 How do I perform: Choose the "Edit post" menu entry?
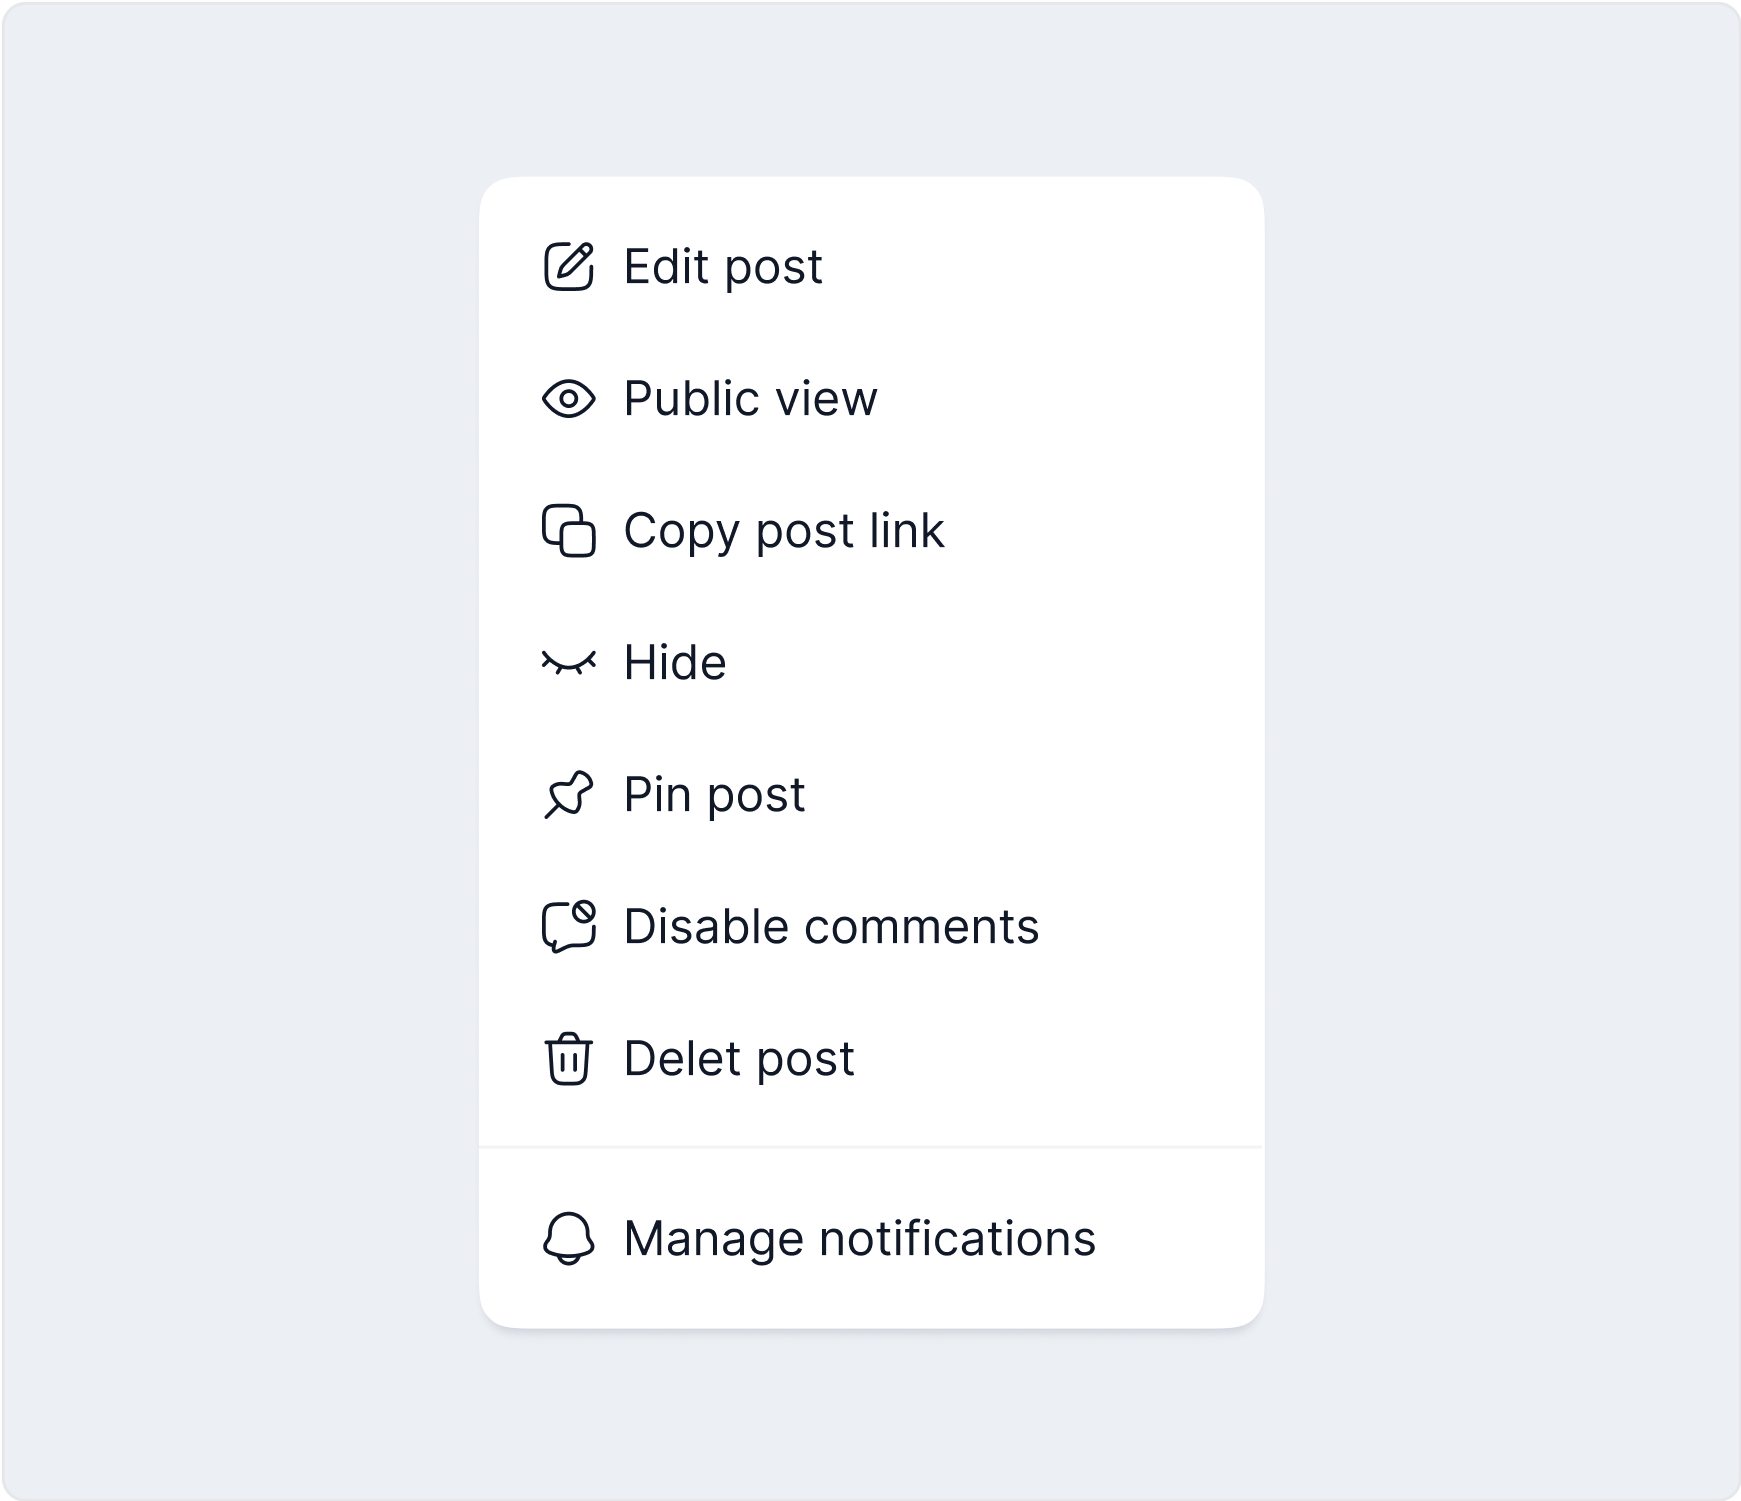click(x=723, y=266)
